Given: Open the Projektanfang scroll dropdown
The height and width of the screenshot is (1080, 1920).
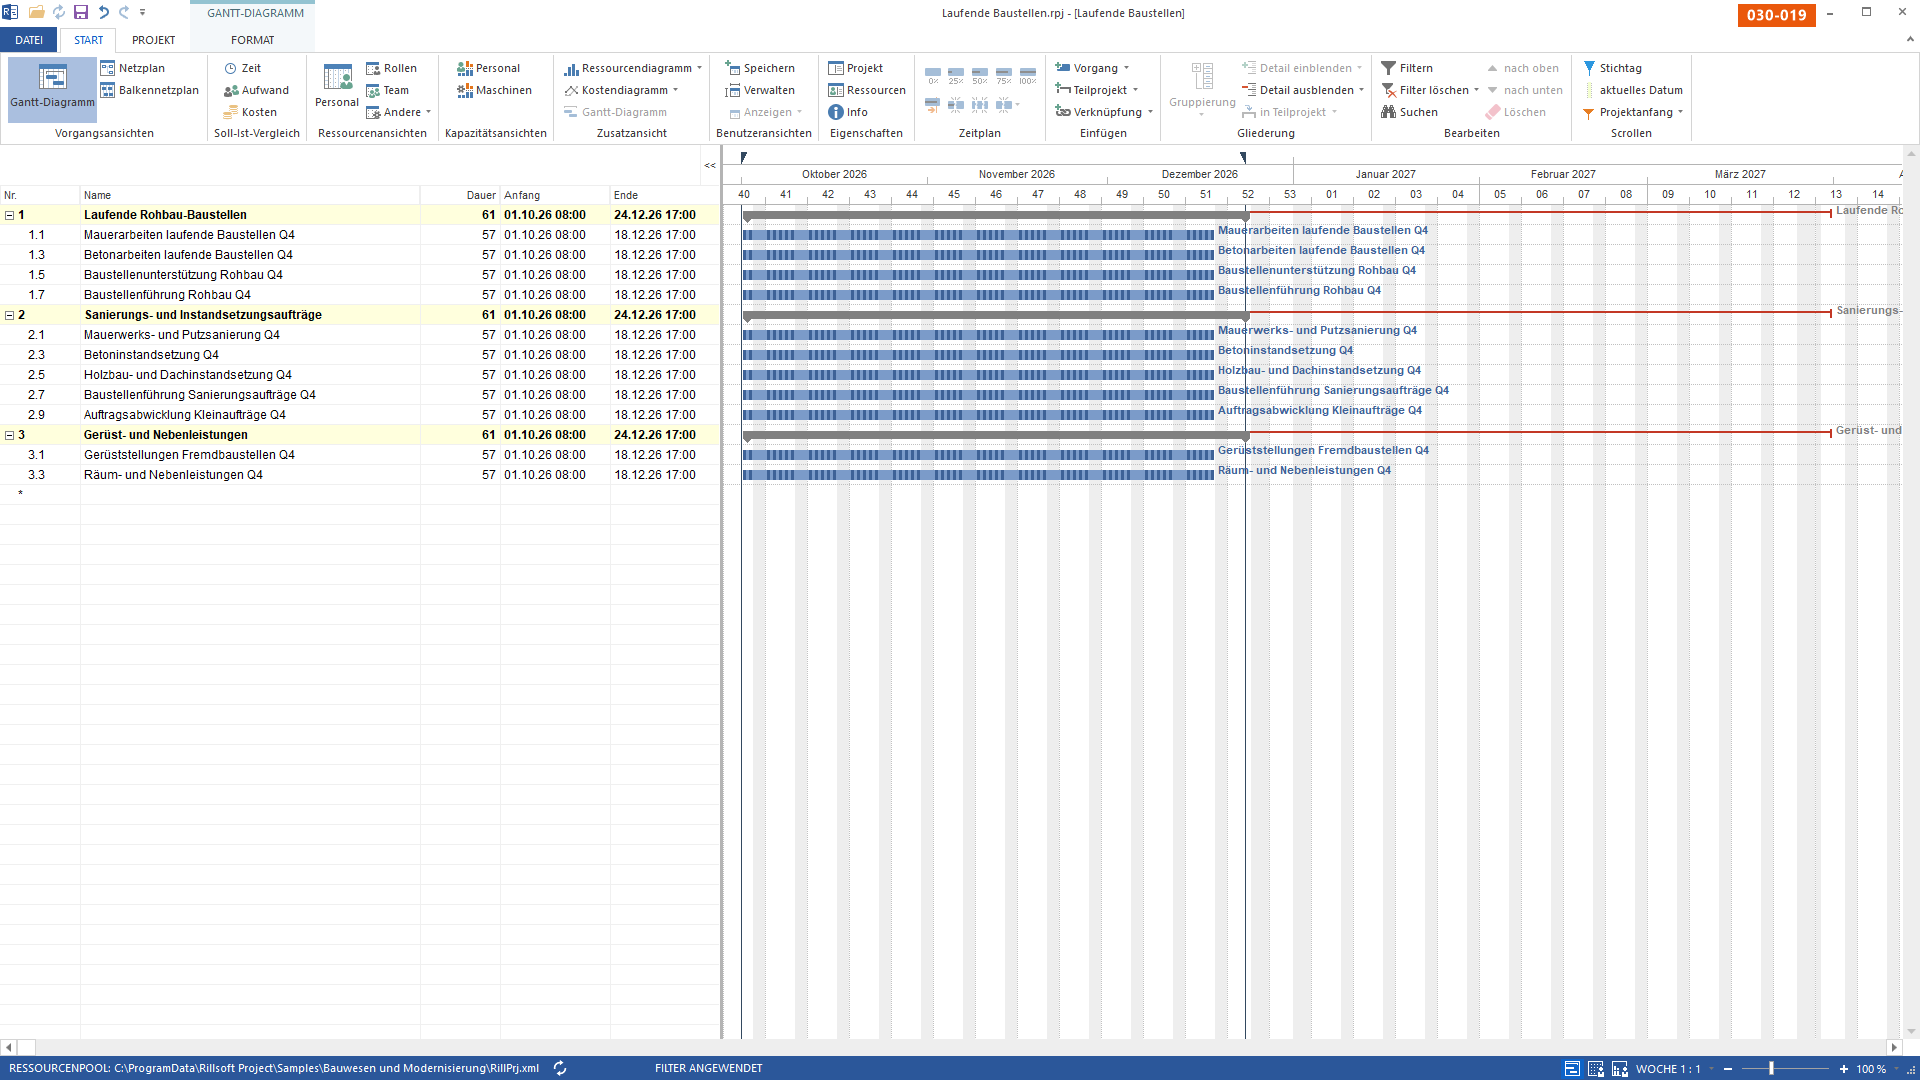Looking at the screenshot, I should point(1680,112).
